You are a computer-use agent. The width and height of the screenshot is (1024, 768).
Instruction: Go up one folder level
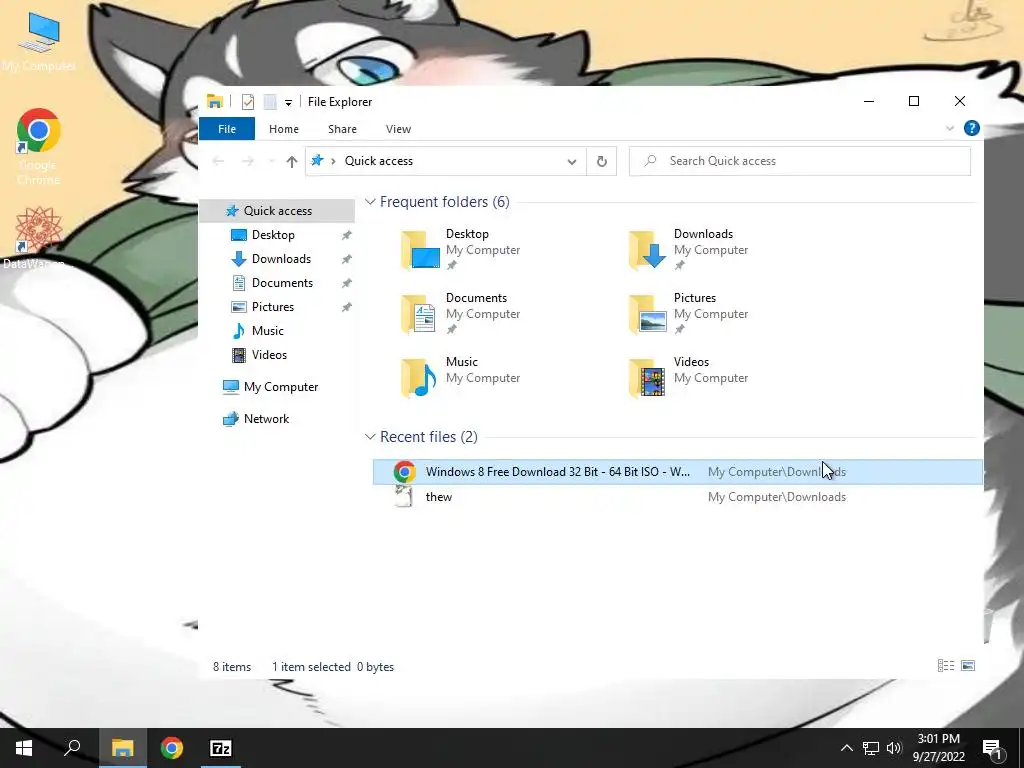tap(292, 161)
